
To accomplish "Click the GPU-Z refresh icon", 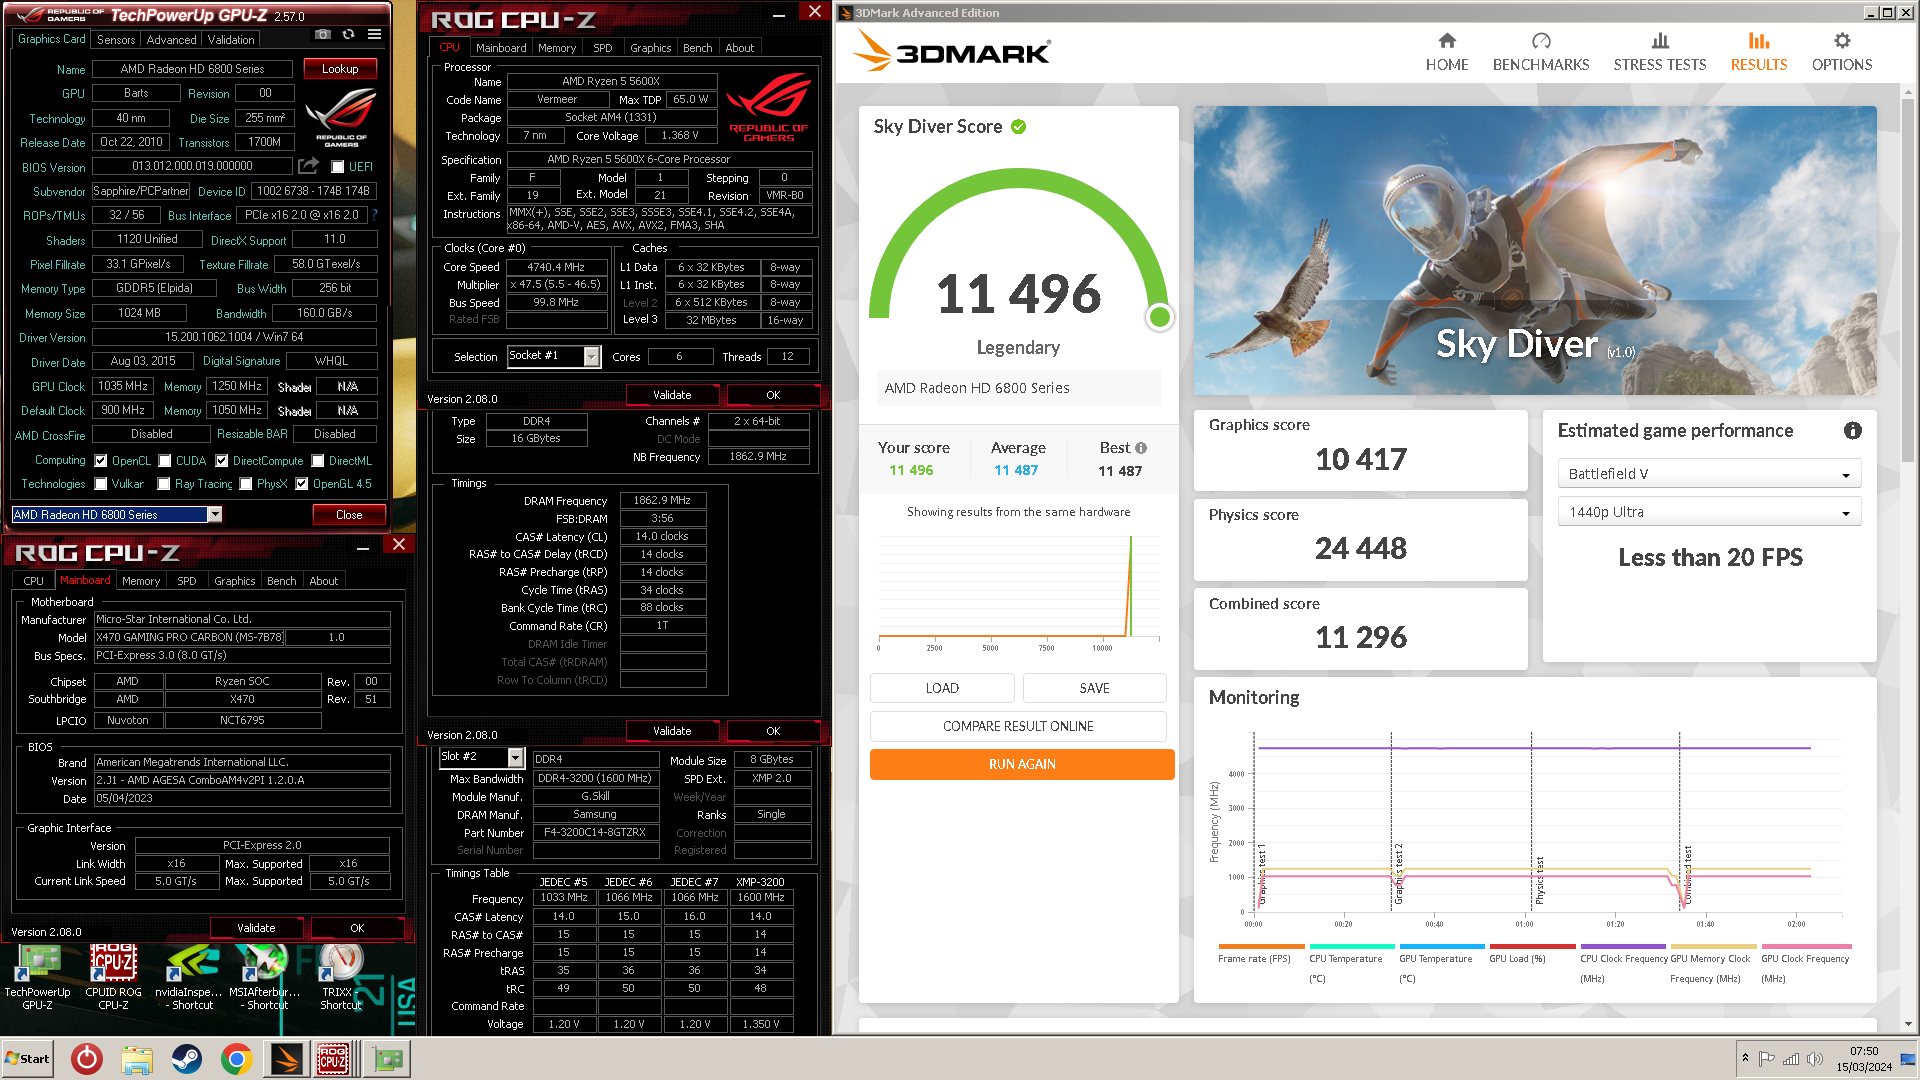I will [348, 35].
